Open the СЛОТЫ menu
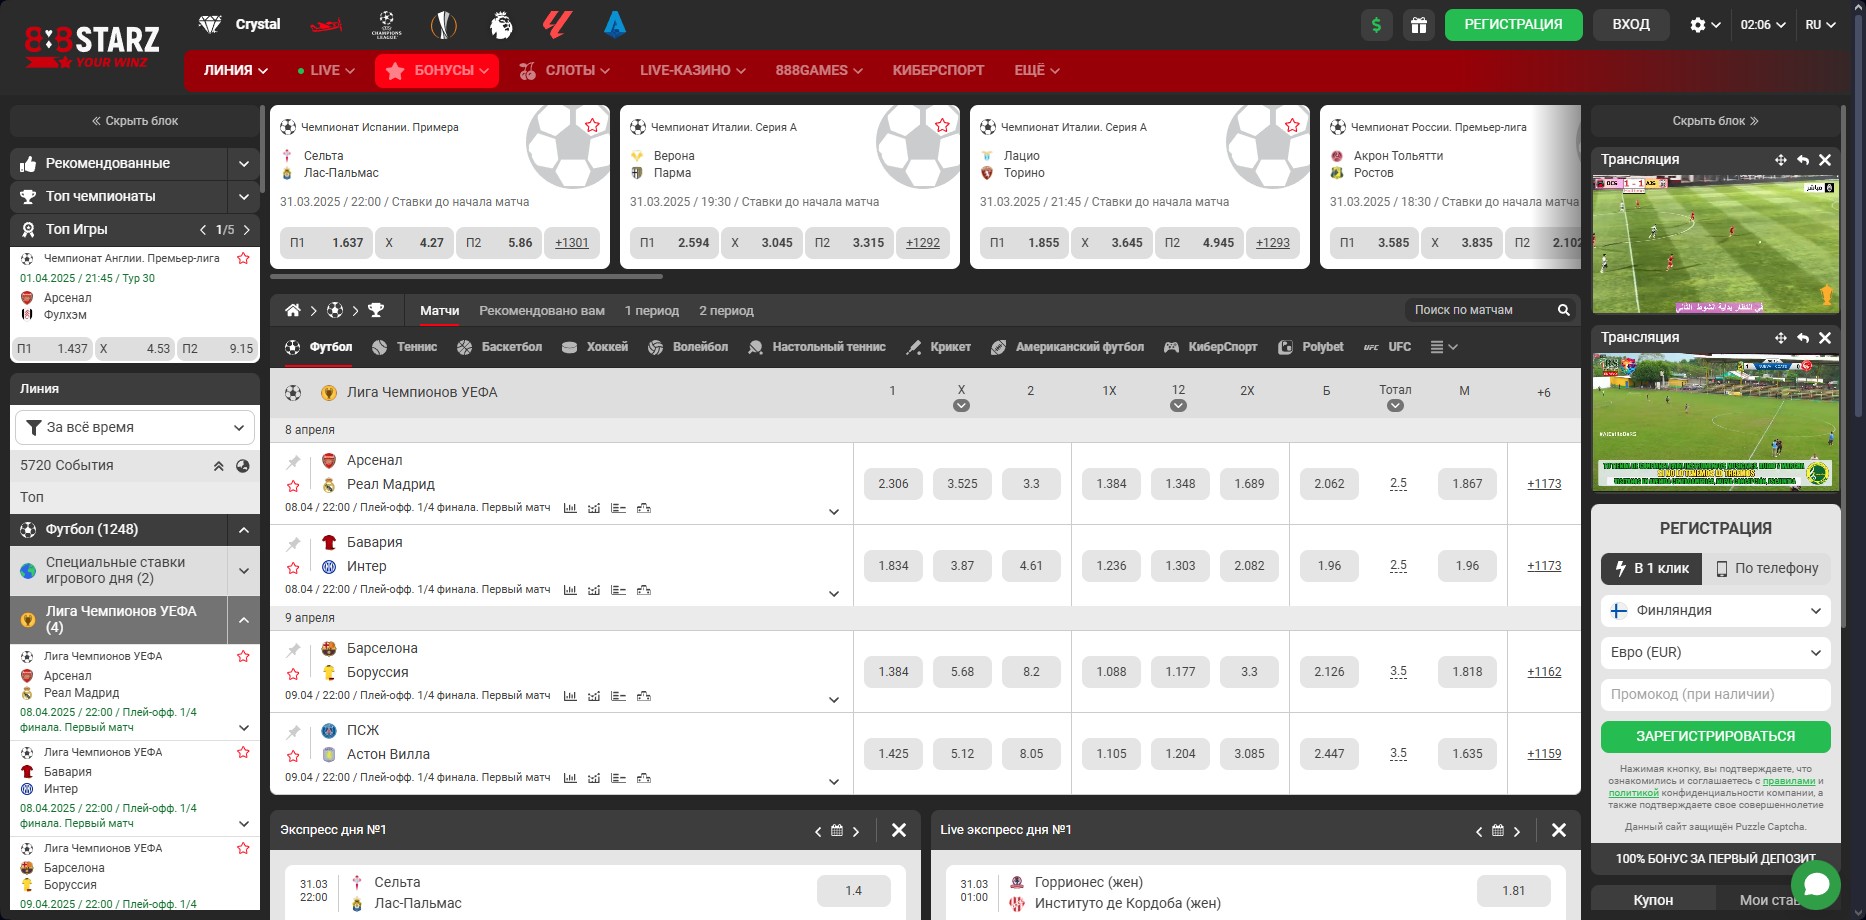This screenshot has width=1866, height=920. (x=564, y=70)
